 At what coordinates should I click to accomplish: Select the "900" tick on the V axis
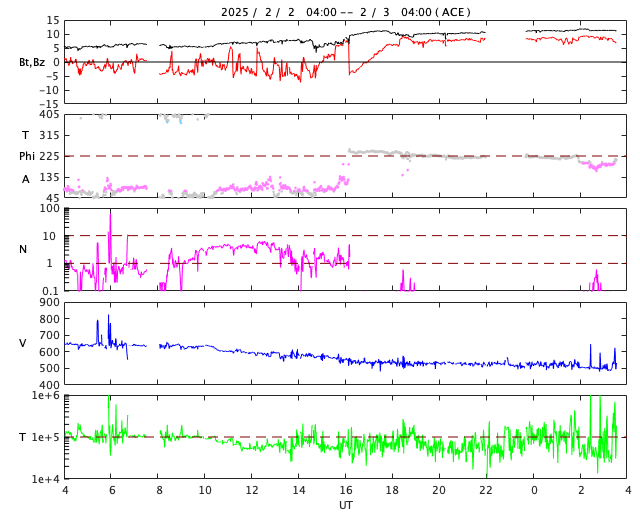click(49, 302)
